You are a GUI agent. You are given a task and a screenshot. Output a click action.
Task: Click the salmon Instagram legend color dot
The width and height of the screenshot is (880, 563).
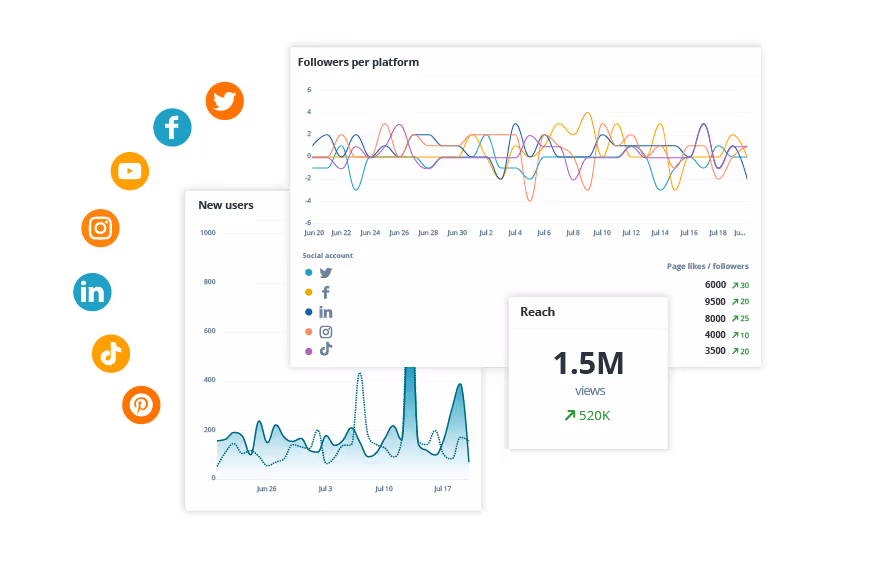point(309,332)
